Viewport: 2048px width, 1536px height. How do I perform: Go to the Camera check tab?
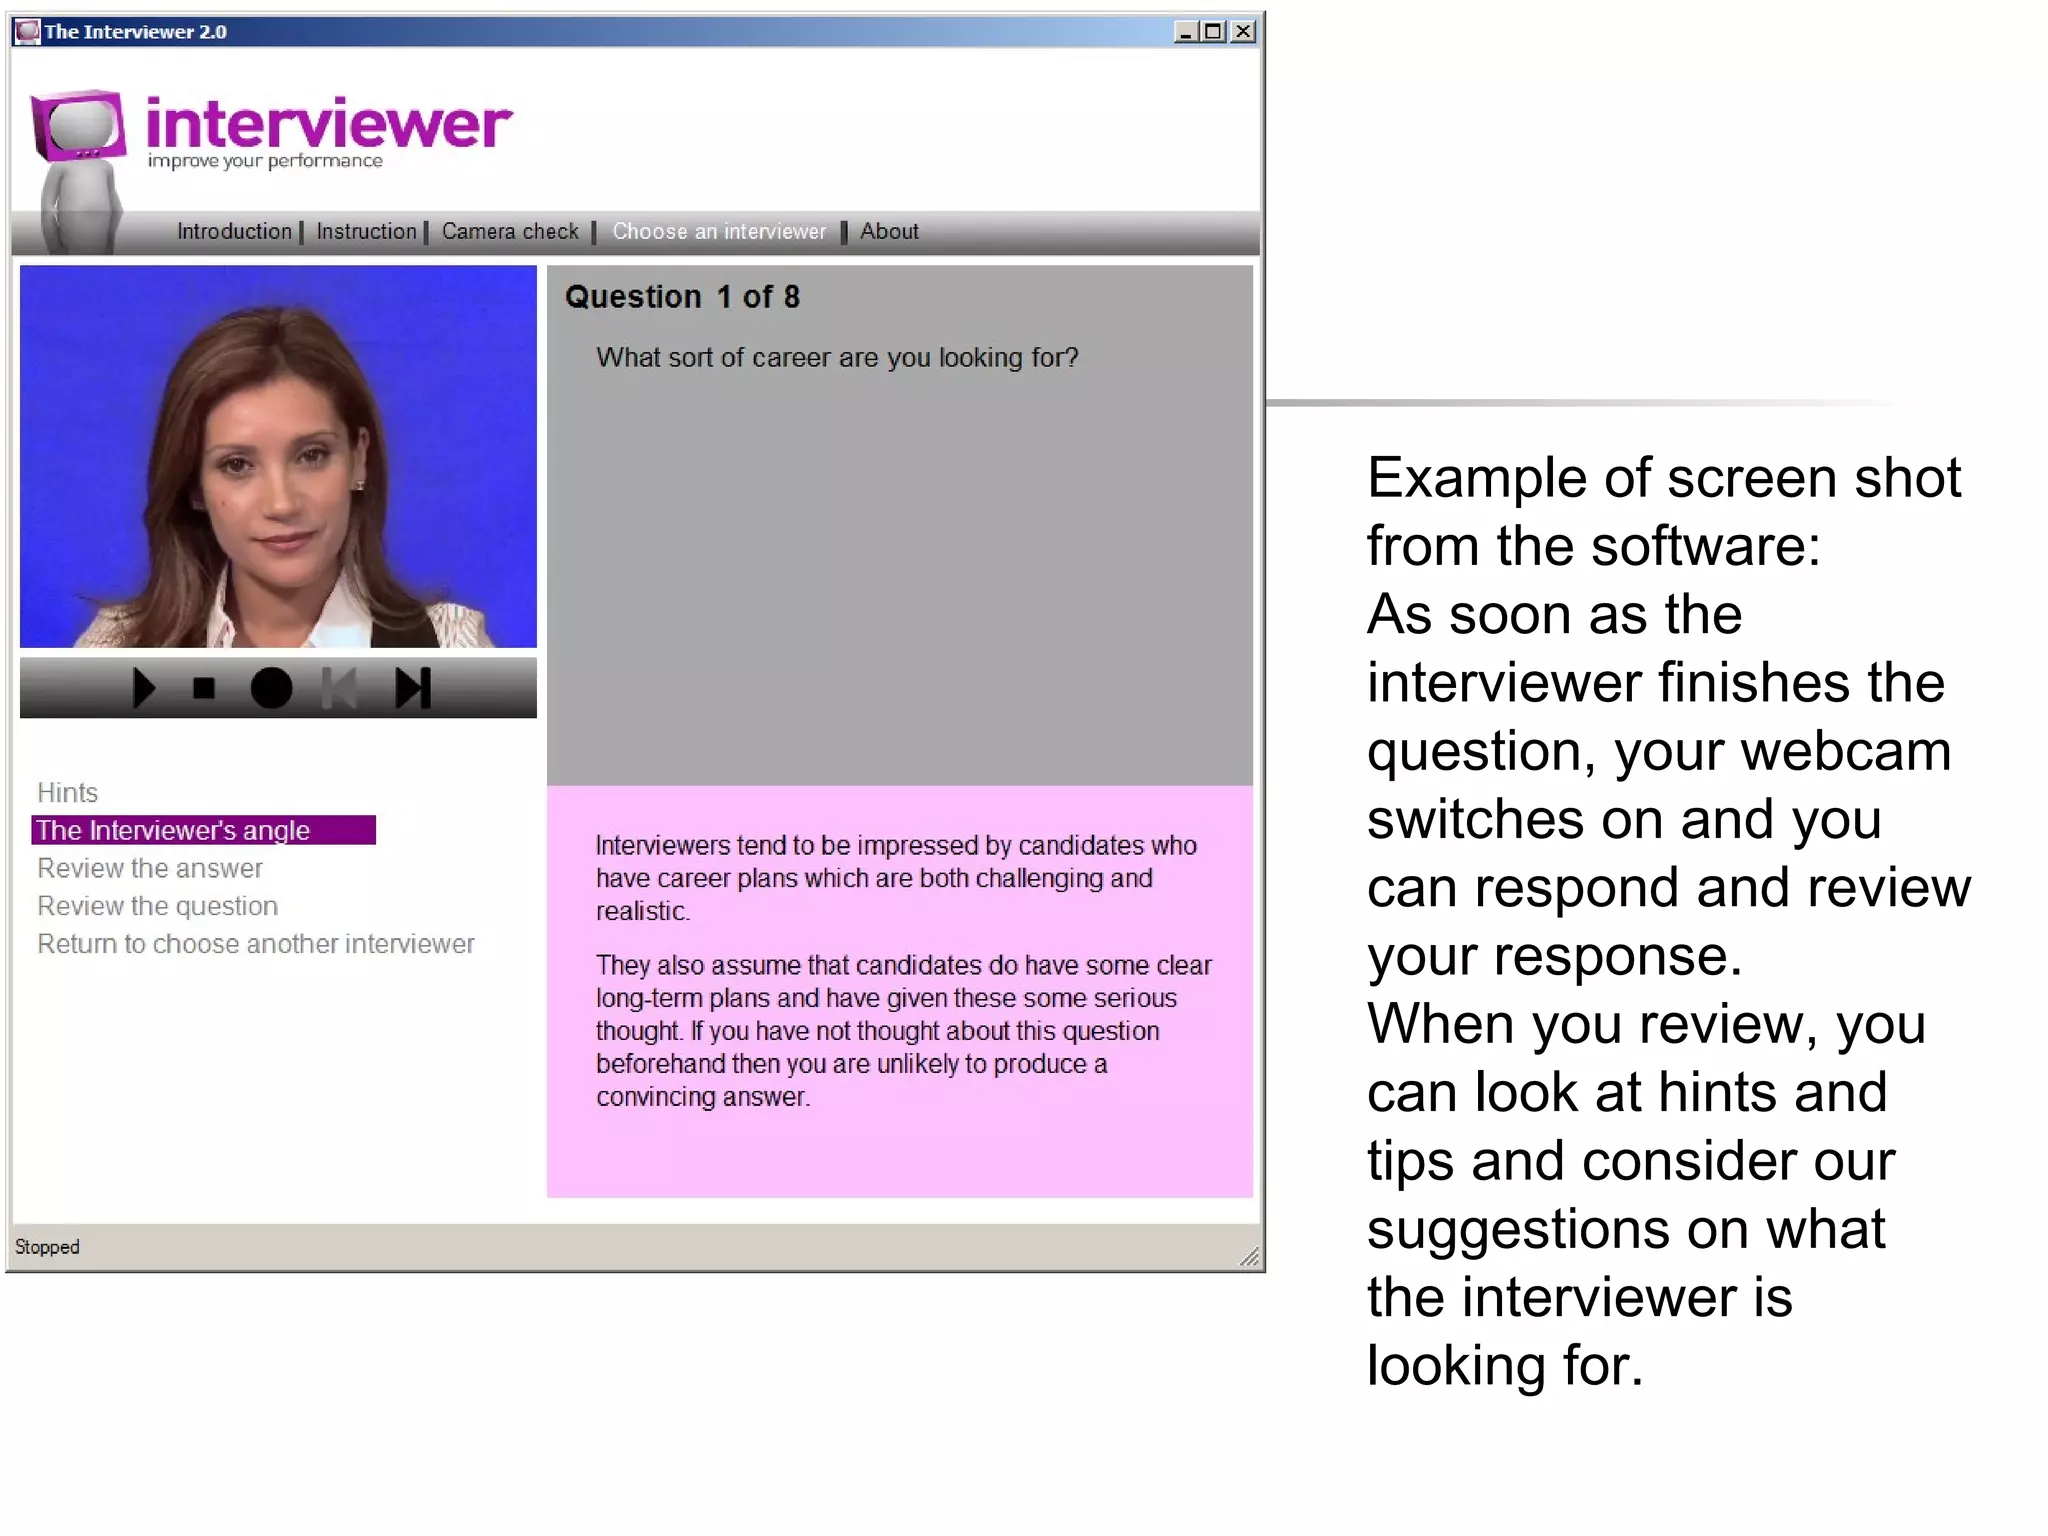click(x=510, y=231)
